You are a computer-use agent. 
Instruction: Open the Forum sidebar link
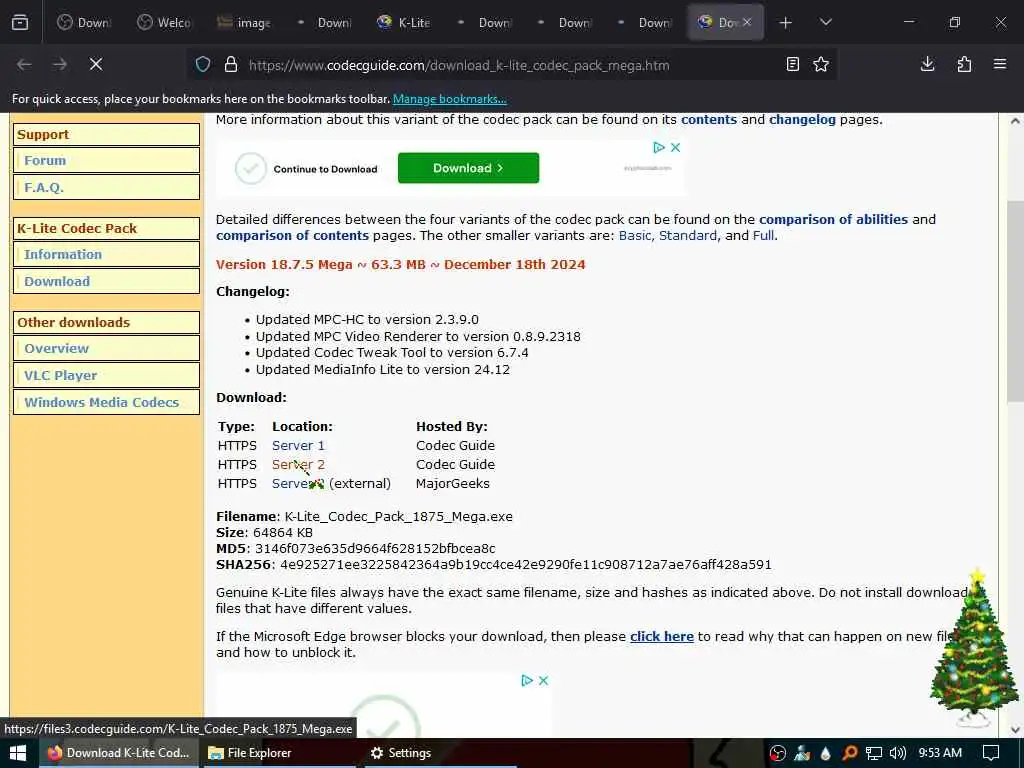(106, 160)
